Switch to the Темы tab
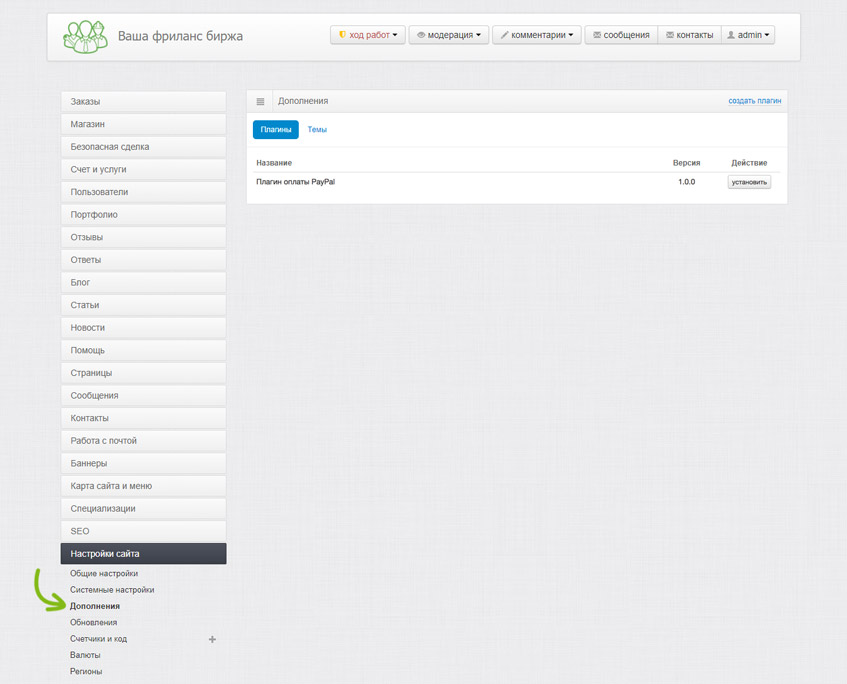Screen dimensions: 847x684 pyautogui.click(x=317, y=130)
